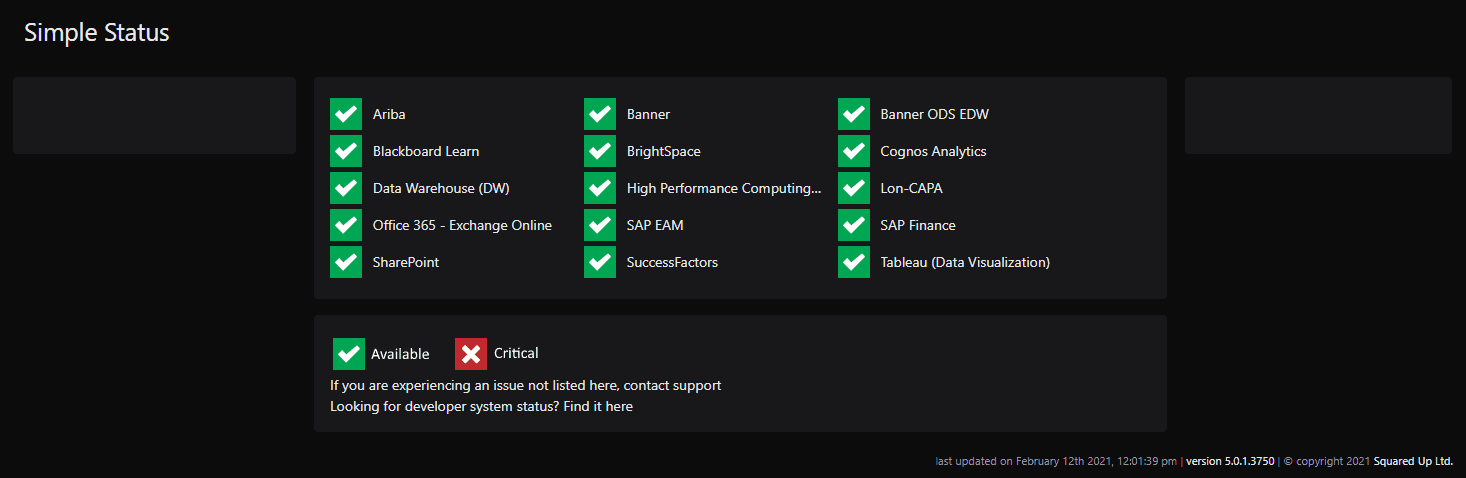Open the Data Warehouse (DW) status entry

(441, 188)
